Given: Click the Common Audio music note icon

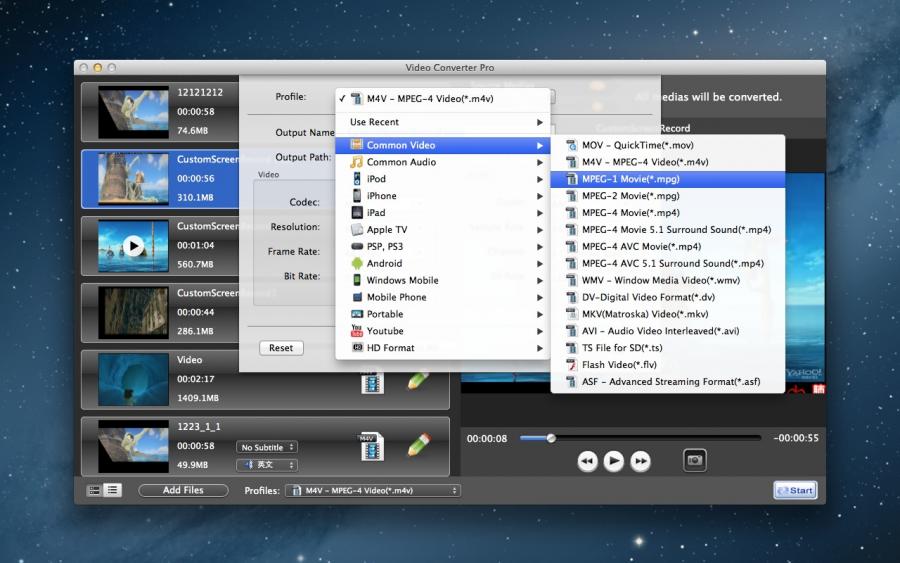Looking at the screenshot, I should click(356, 162).
